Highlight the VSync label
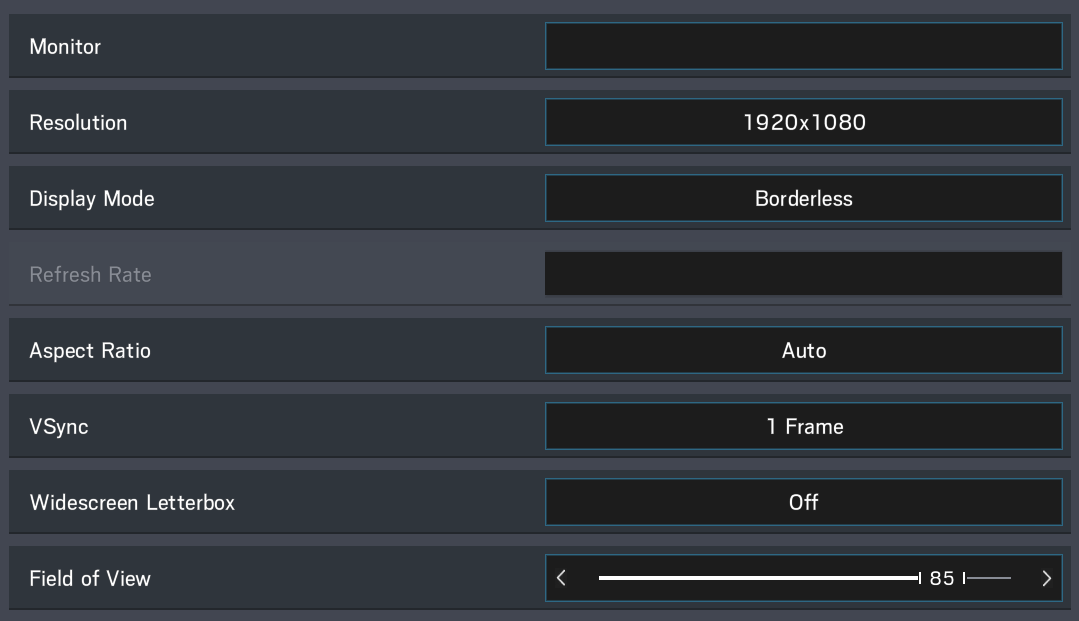Image resolution: width=1079 pixels, height=621 pixels. (59, 427)
